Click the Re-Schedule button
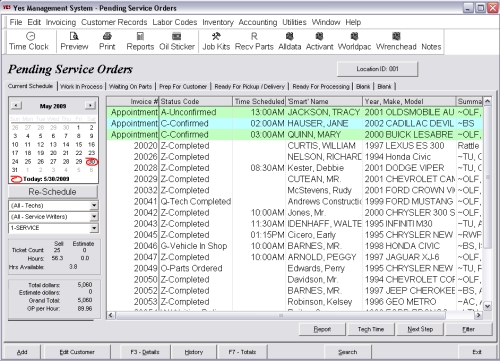500x361 pixels. 53,192
